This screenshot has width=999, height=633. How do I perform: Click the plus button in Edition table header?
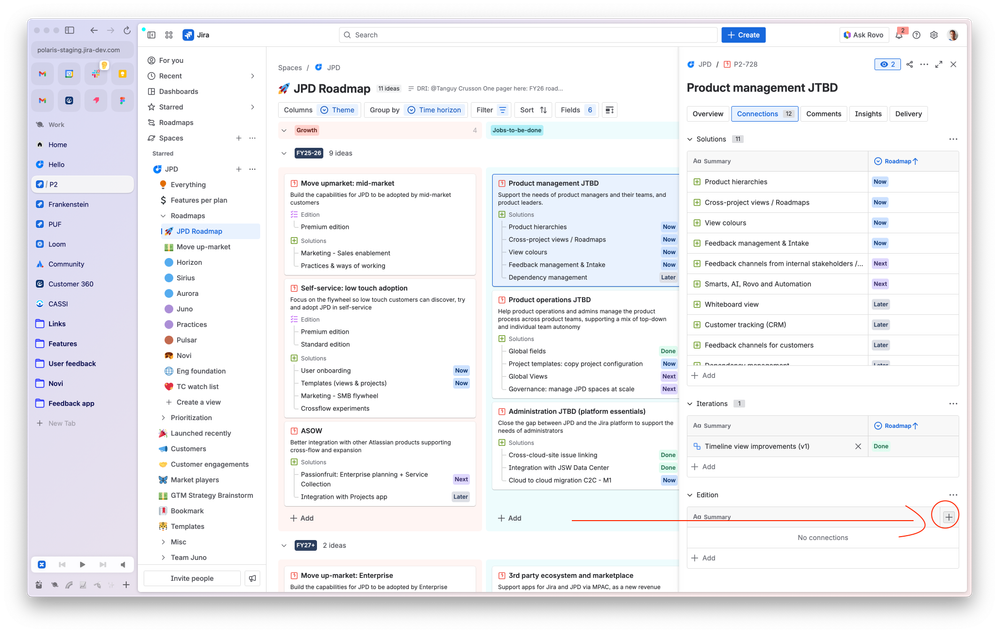pyautogui.click(x=948, y=517)
